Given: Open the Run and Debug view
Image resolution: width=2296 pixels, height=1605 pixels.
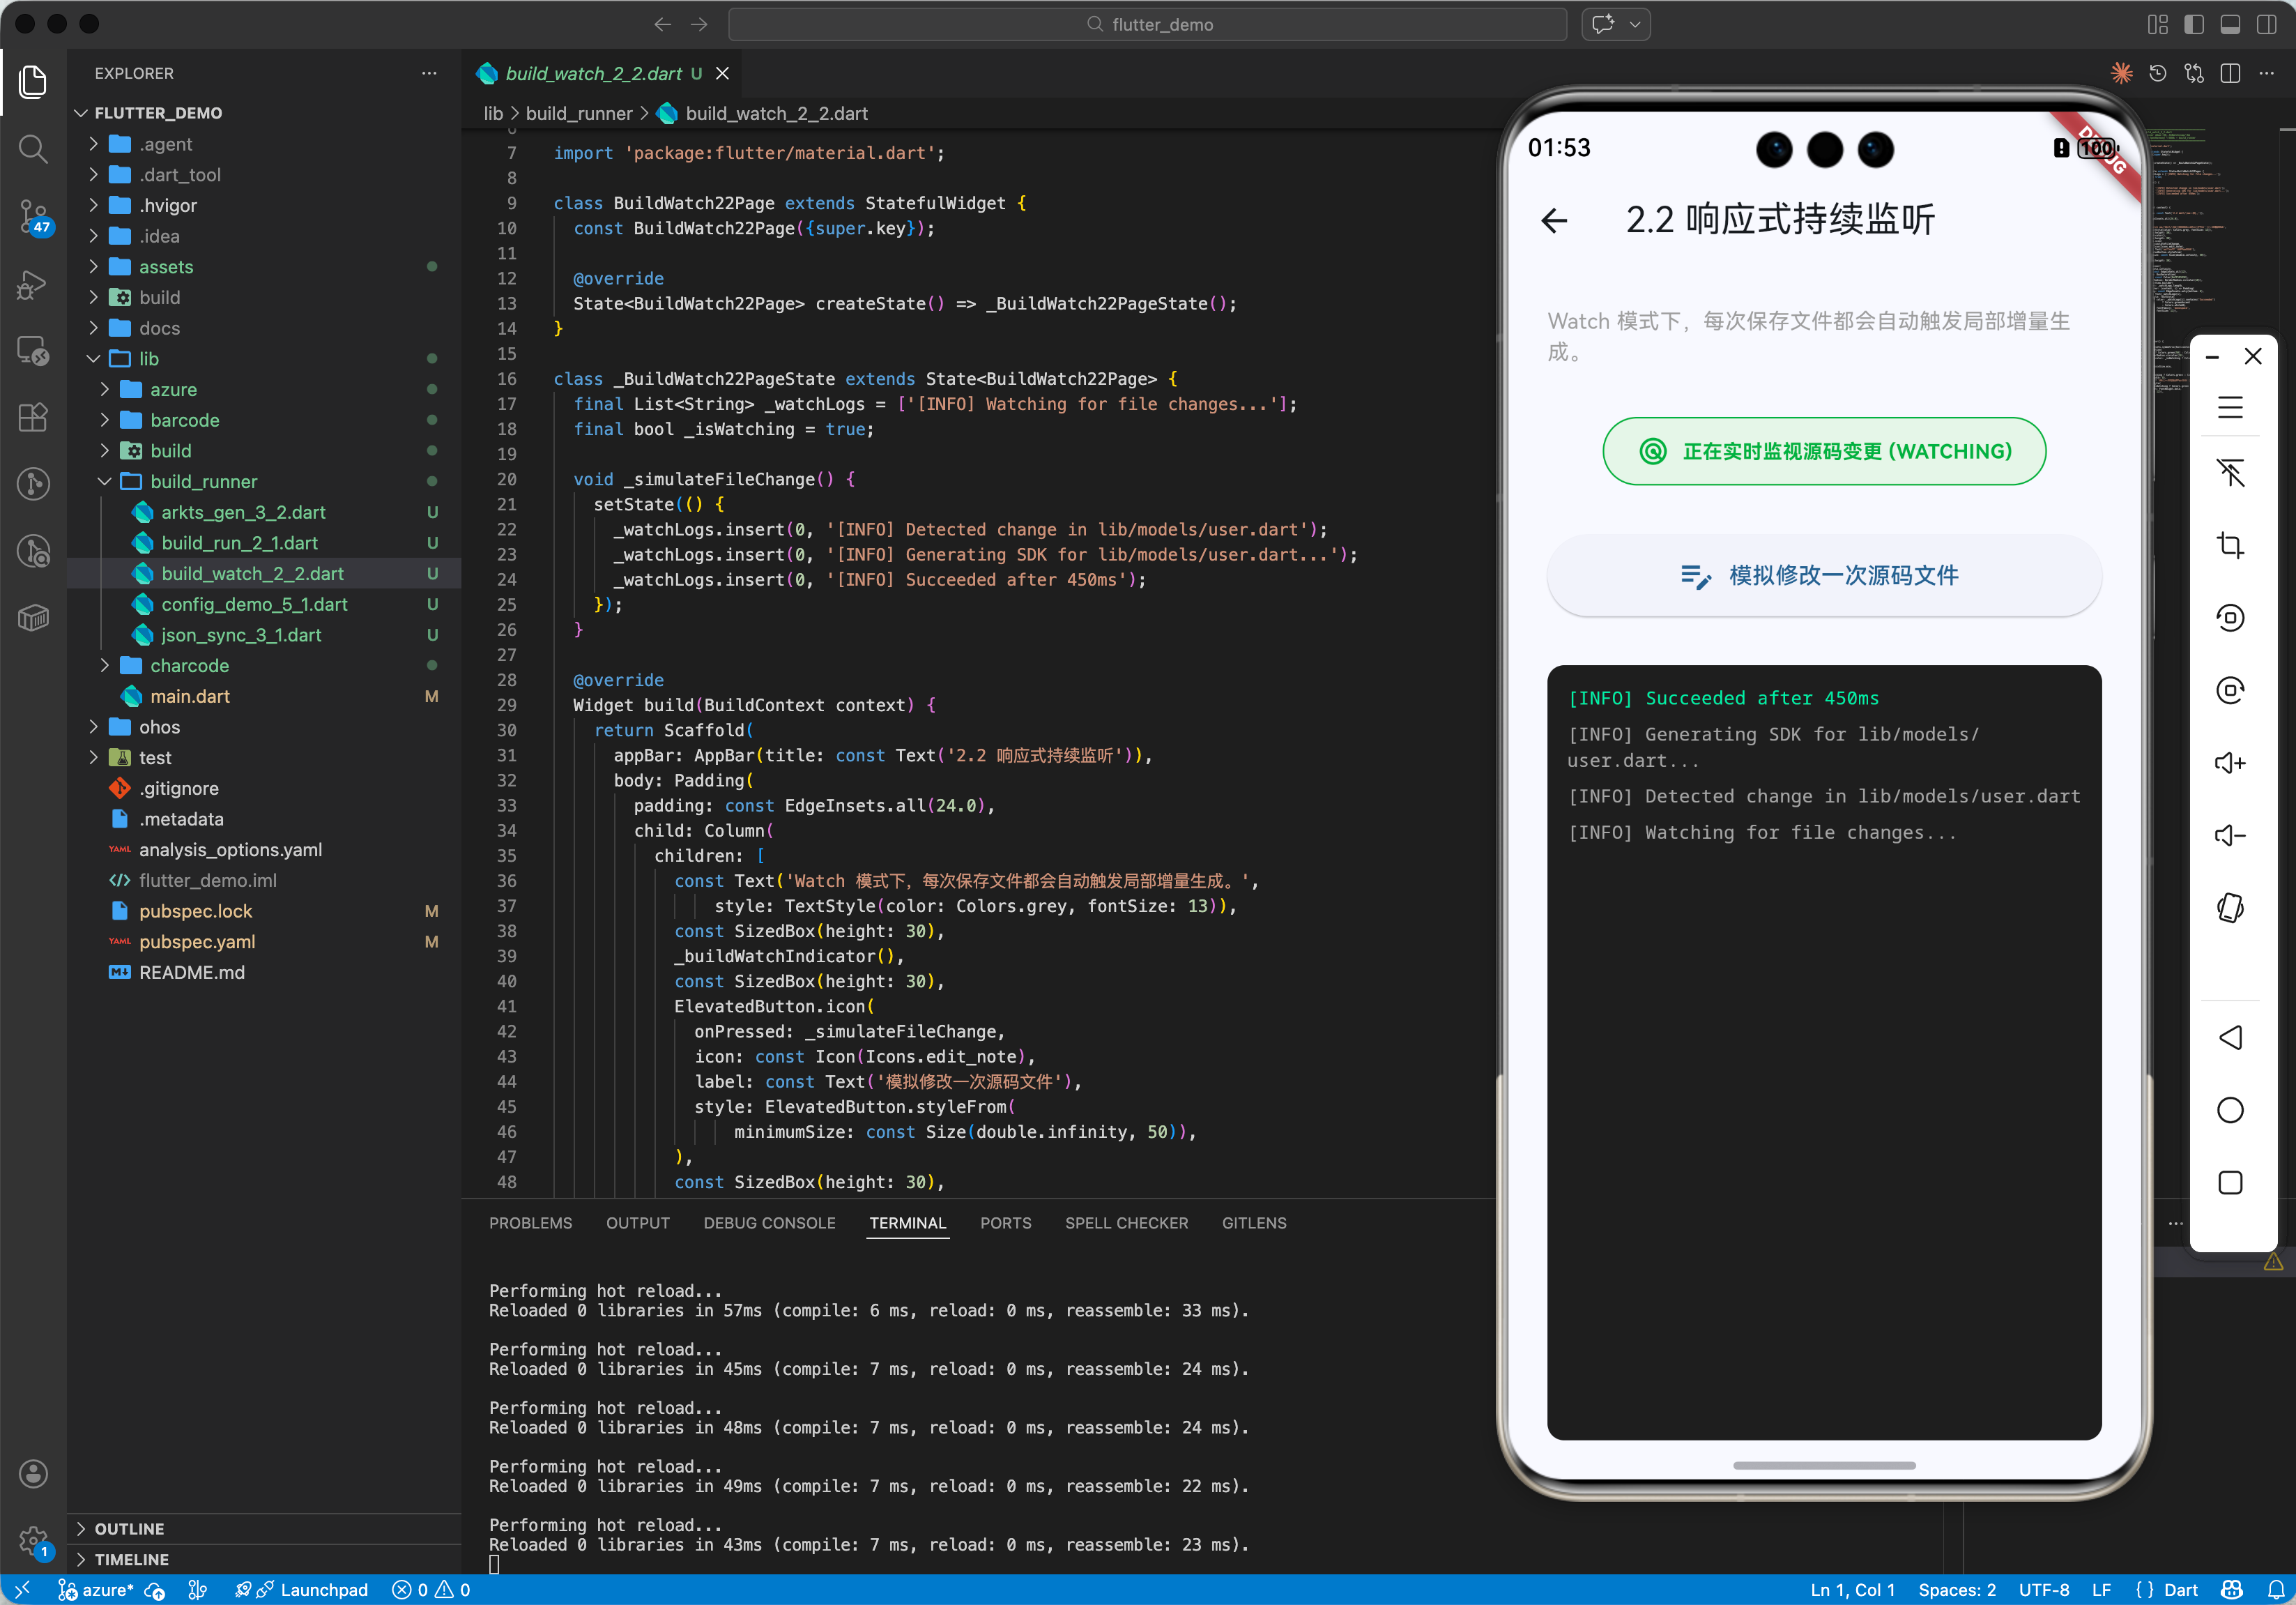Looking at the screenshot, I should [33, 284].
